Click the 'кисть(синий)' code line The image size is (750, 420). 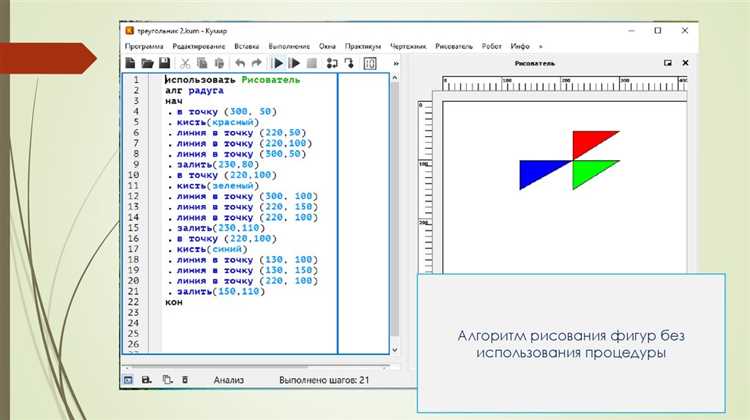pyautogui.click(x=212, y=249)
